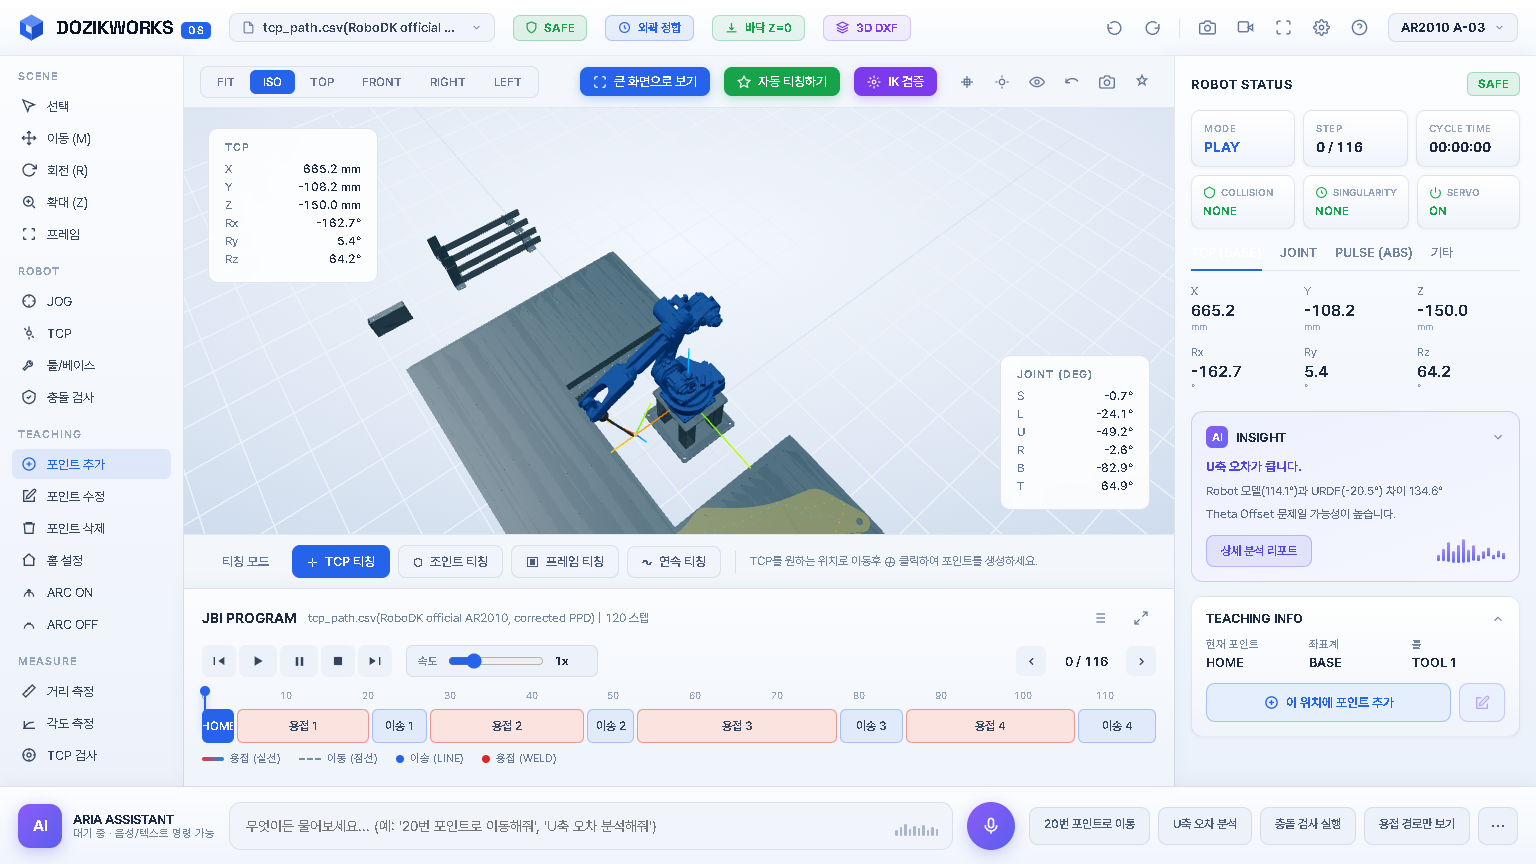Insert an ARC OFF command

91,624
